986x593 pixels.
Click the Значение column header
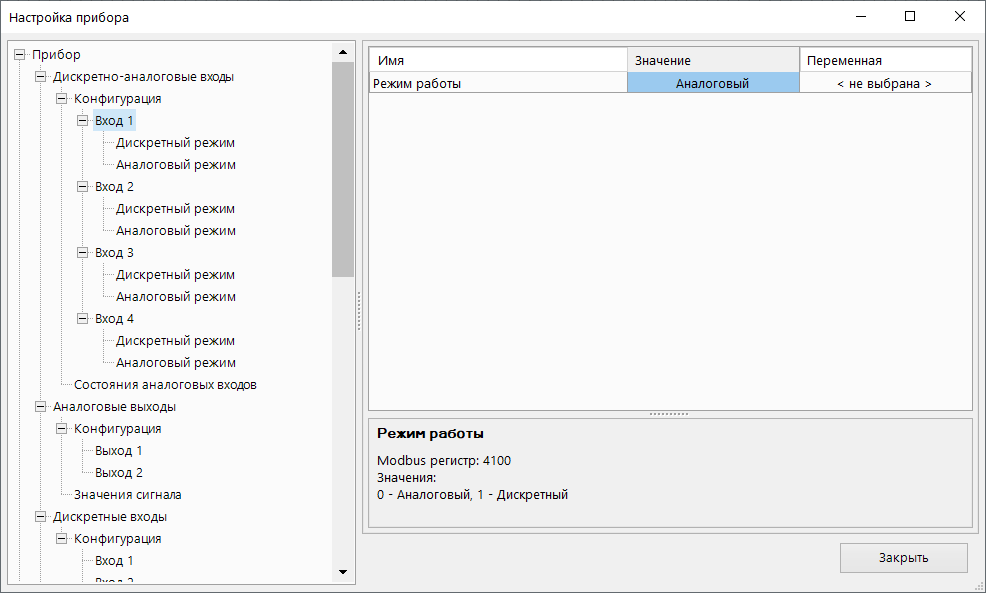712,61
